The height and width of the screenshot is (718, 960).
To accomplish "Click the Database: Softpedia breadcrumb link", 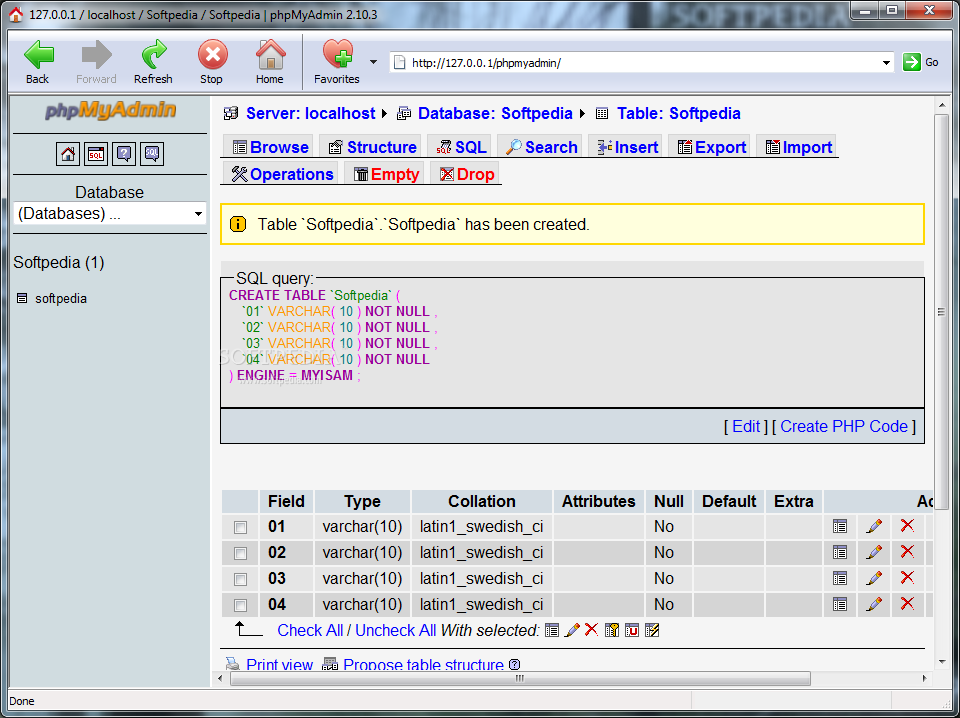I will (x=495, y=113).
